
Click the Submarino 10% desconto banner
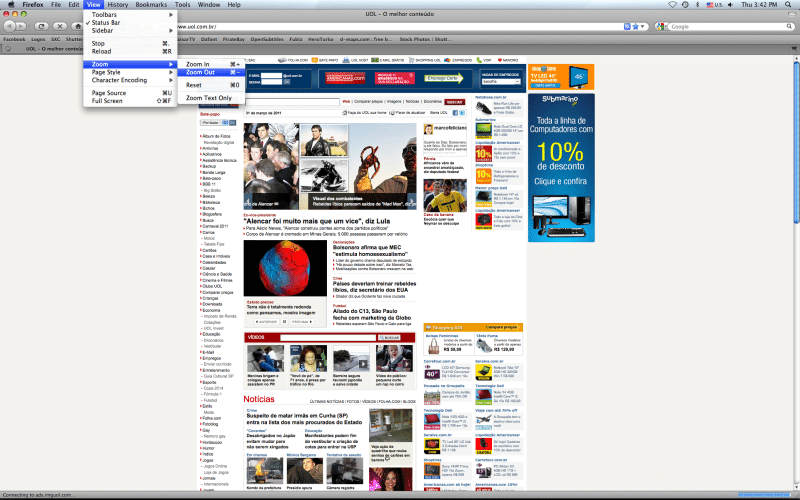561,167
